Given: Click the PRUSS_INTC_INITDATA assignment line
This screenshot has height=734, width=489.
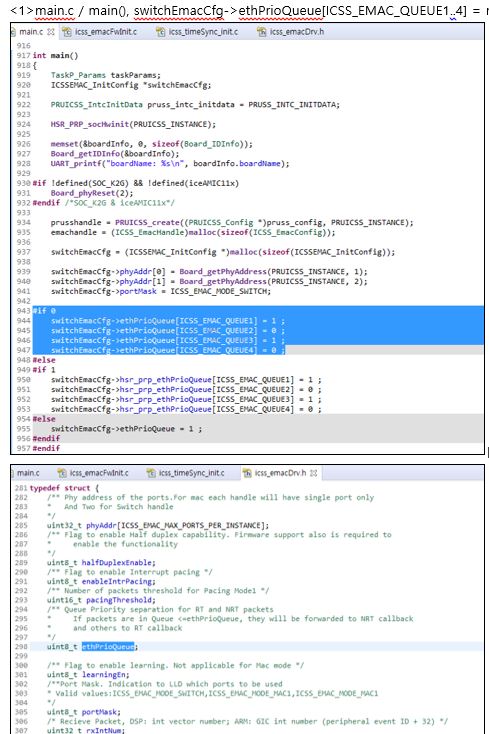Looking at the screenshot, I should click(195, 104).
